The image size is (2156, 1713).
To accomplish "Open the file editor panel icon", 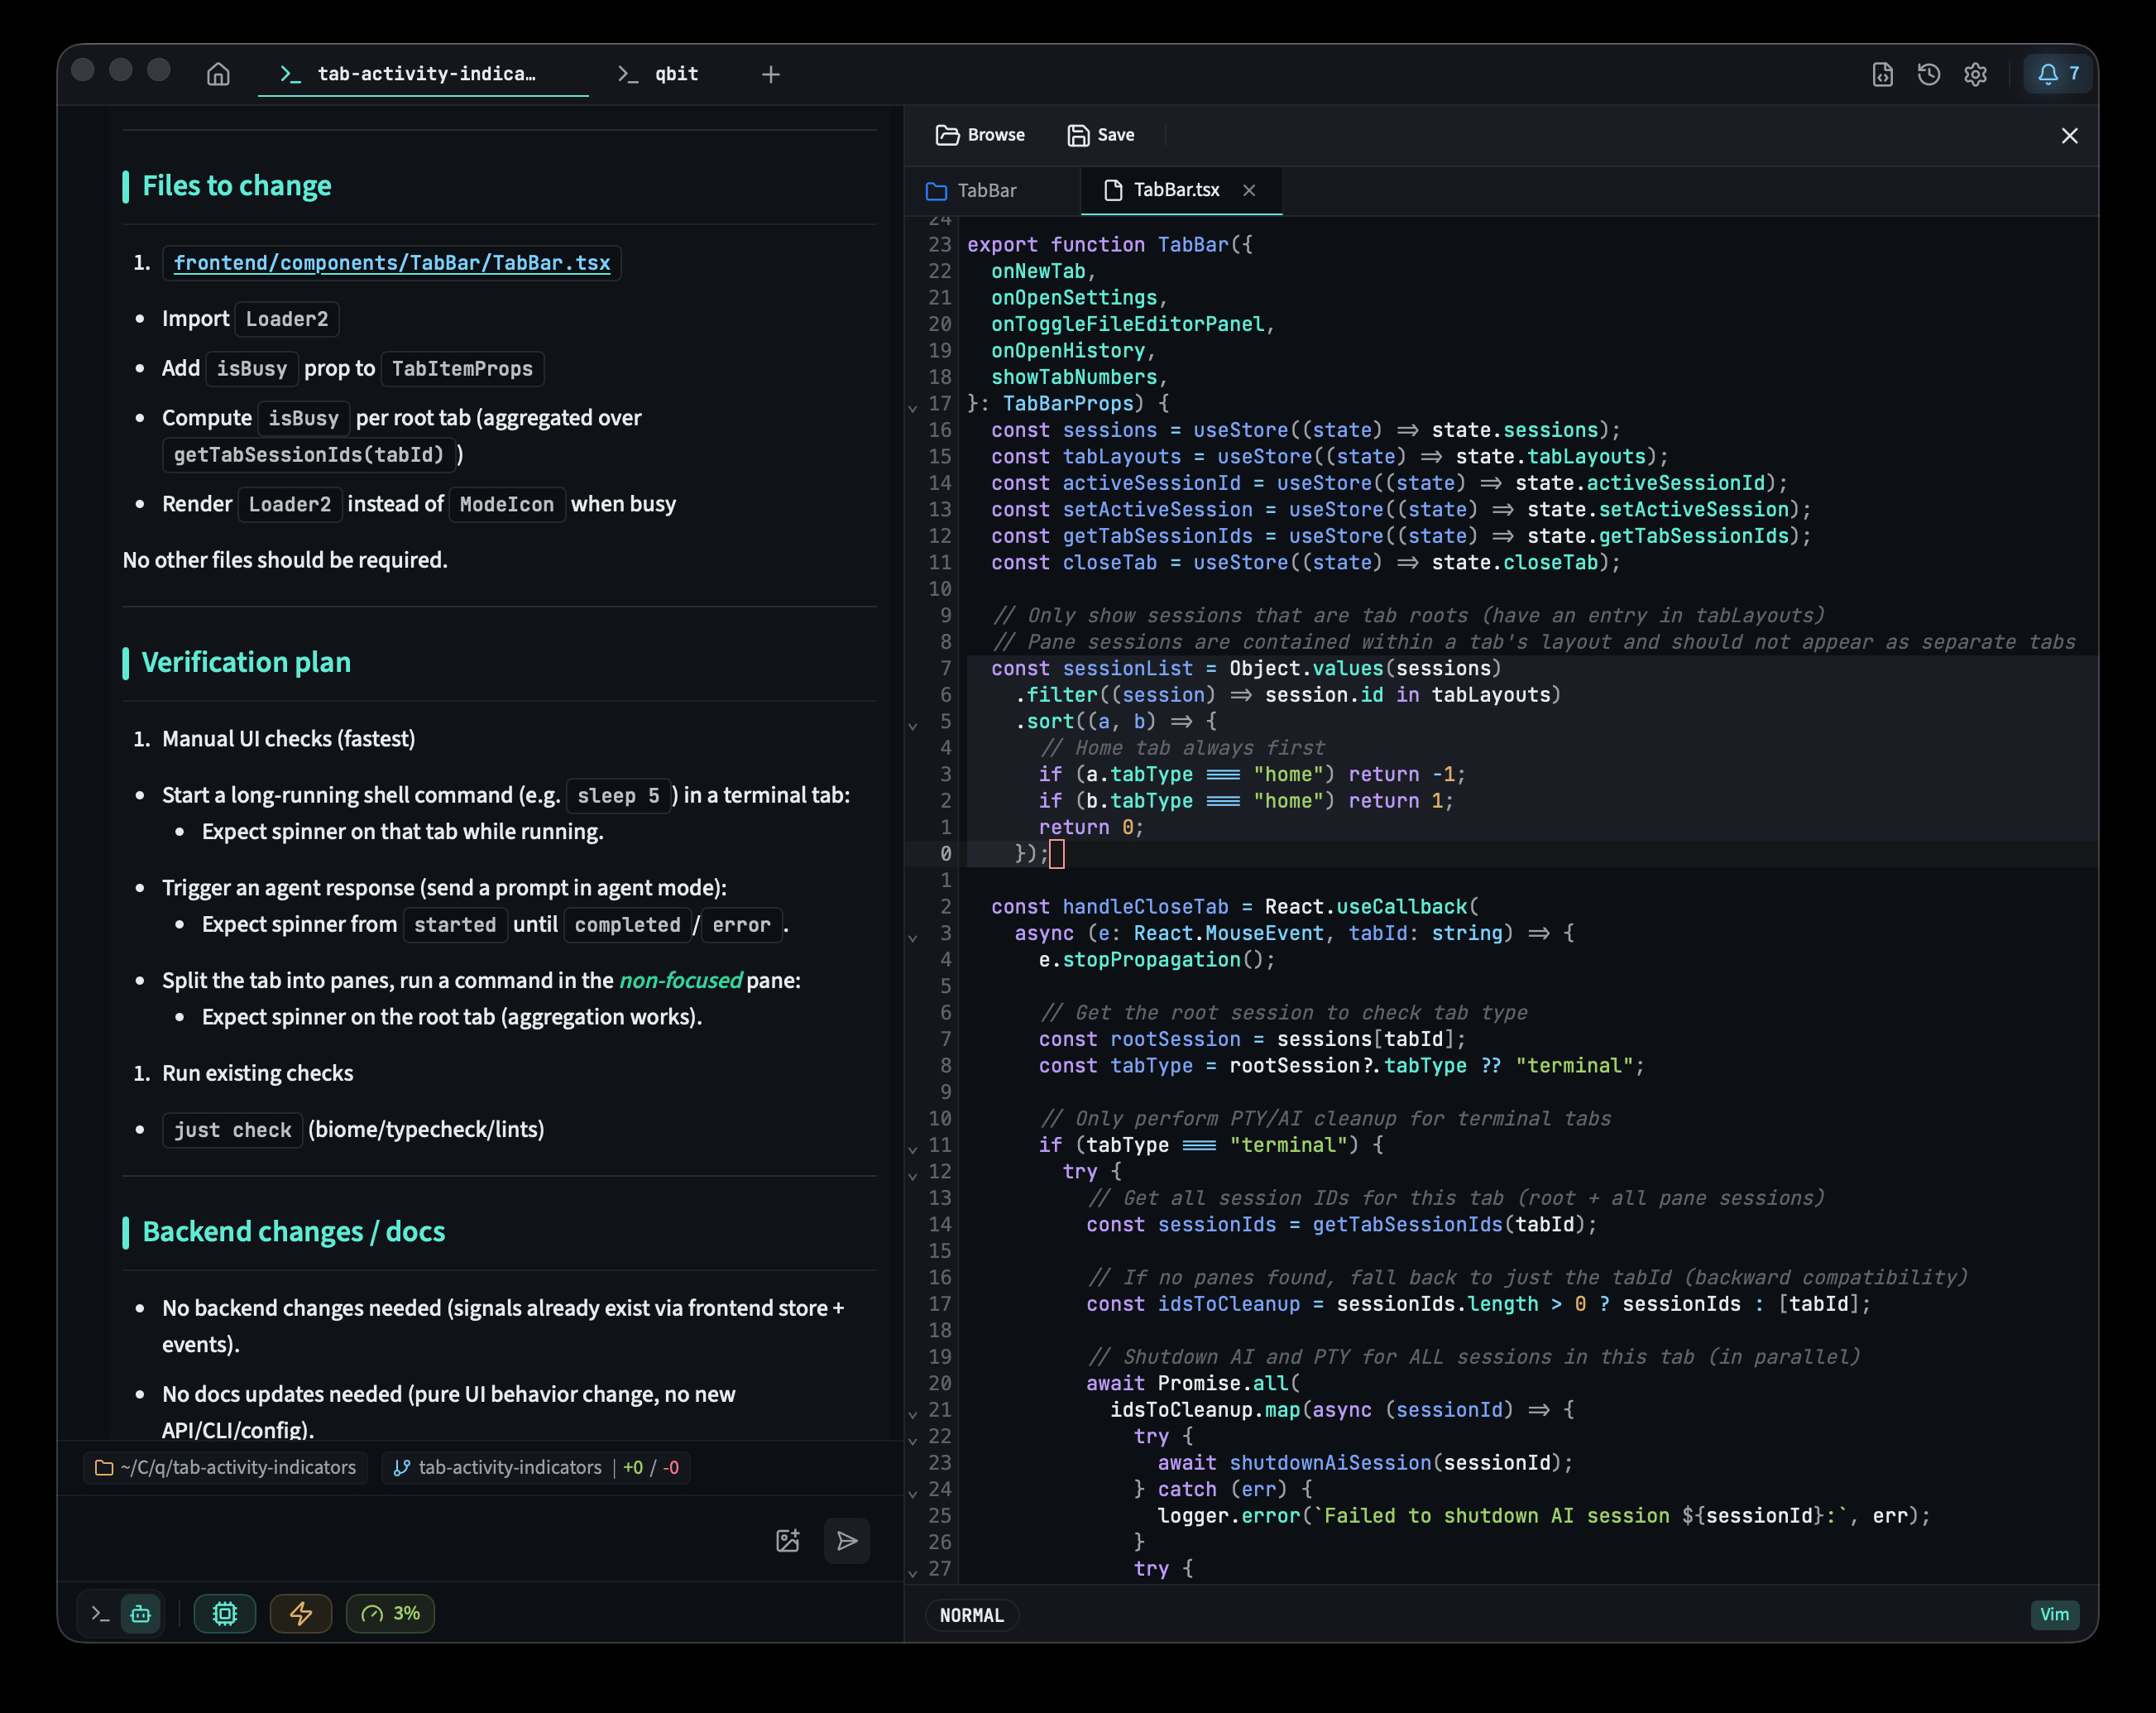I will point(1882,74).
